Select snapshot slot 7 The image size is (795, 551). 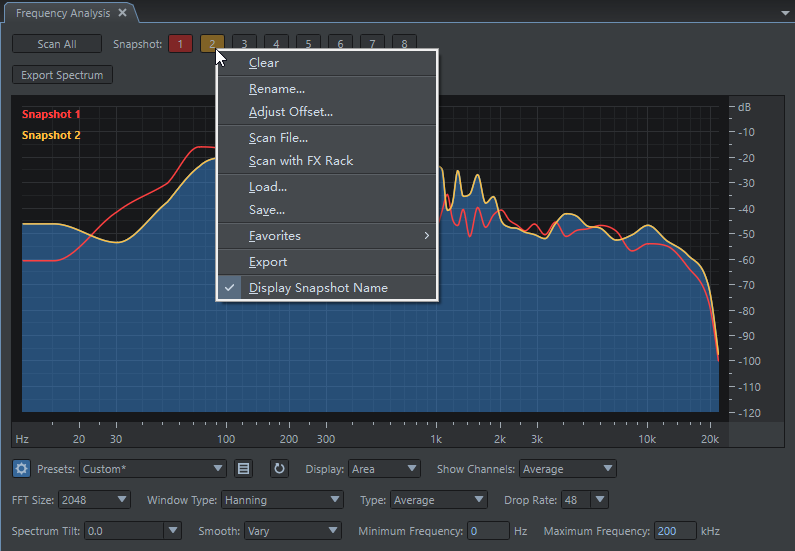(372, 42)
